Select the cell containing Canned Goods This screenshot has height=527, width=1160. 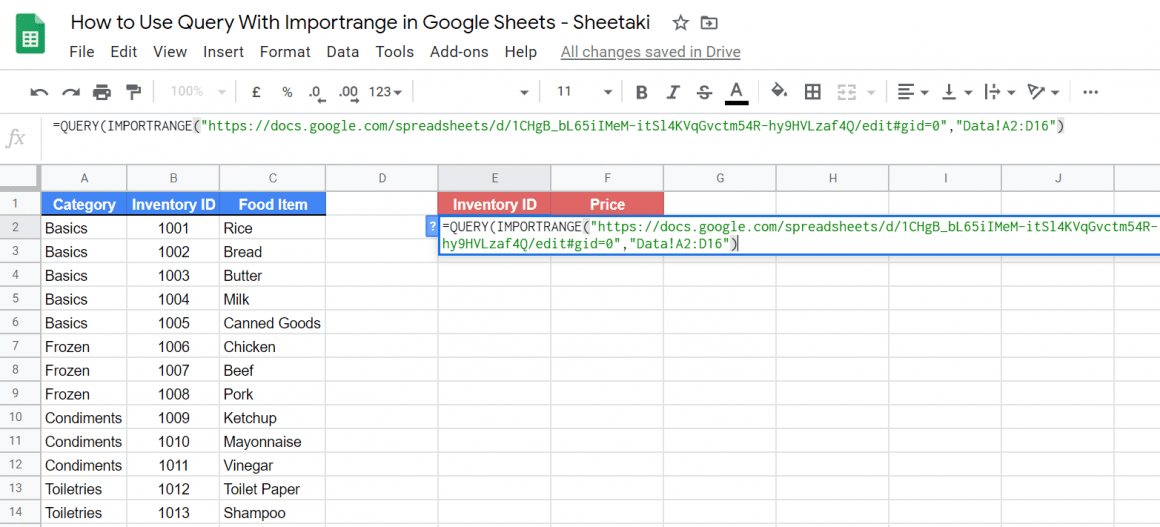click(273, 323)
